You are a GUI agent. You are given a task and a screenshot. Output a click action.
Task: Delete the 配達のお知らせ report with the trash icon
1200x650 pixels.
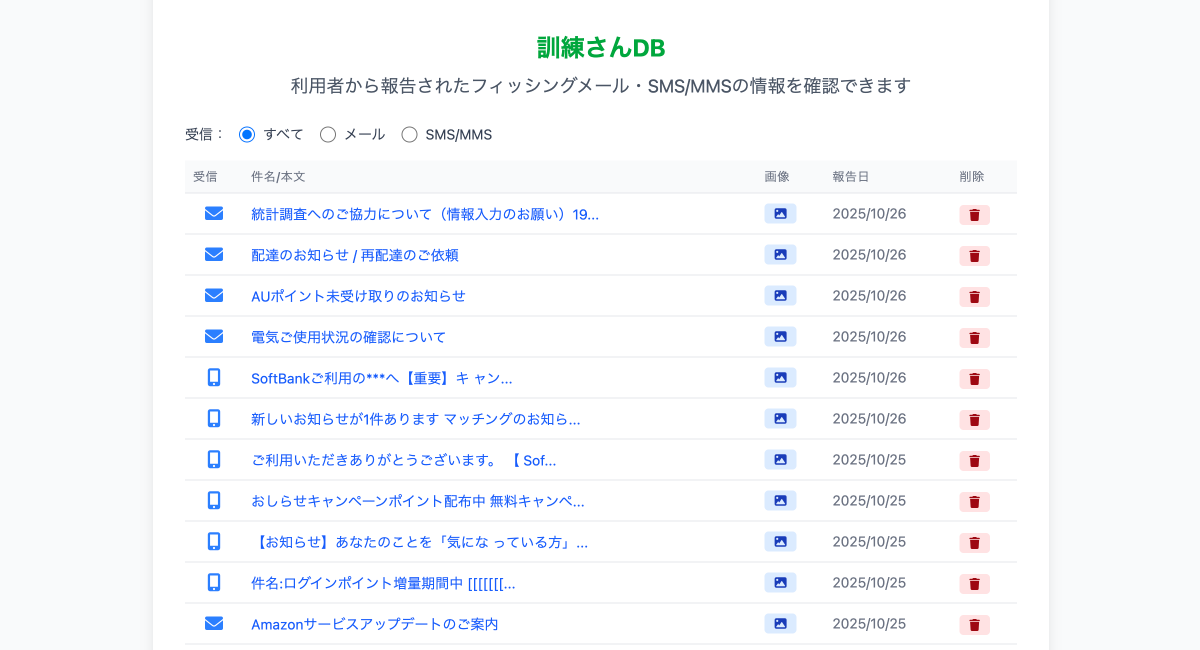tap(974, 255)
